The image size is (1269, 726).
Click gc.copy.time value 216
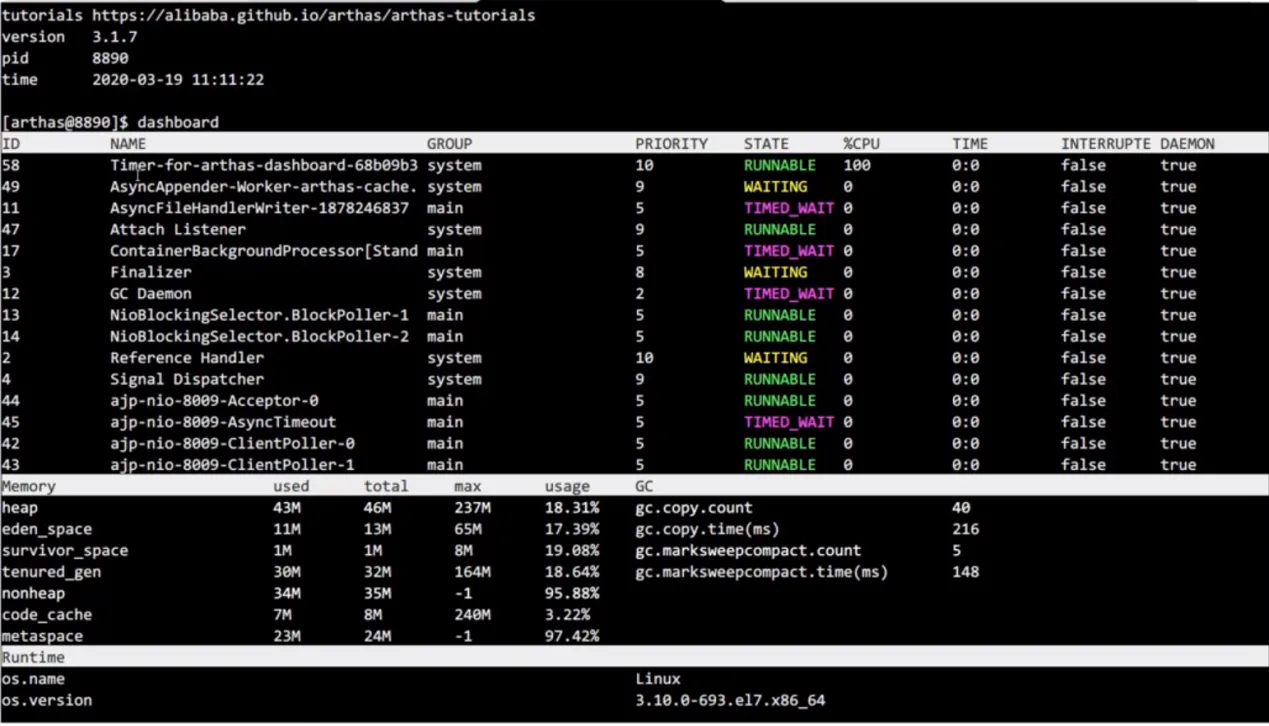(966, 530)
